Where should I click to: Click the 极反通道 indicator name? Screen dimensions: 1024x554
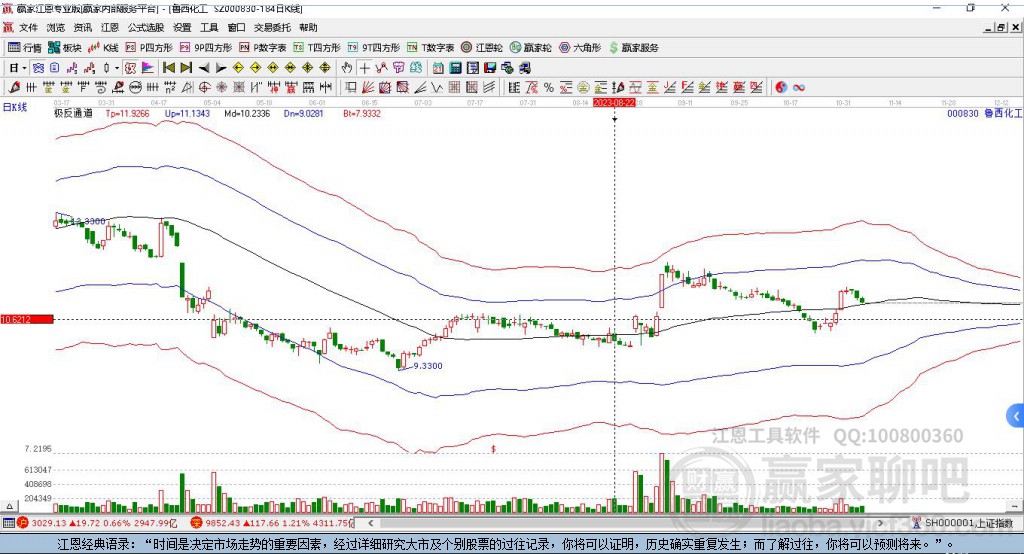(73, 113)
